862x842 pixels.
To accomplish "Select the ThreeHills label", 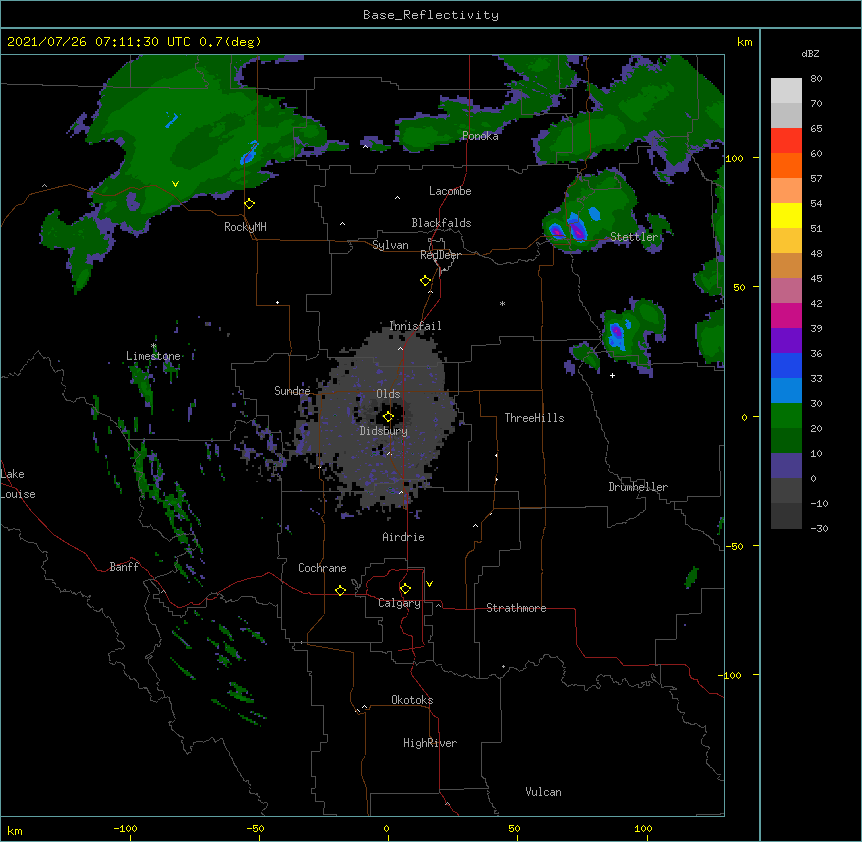I will tap(534, 418).
